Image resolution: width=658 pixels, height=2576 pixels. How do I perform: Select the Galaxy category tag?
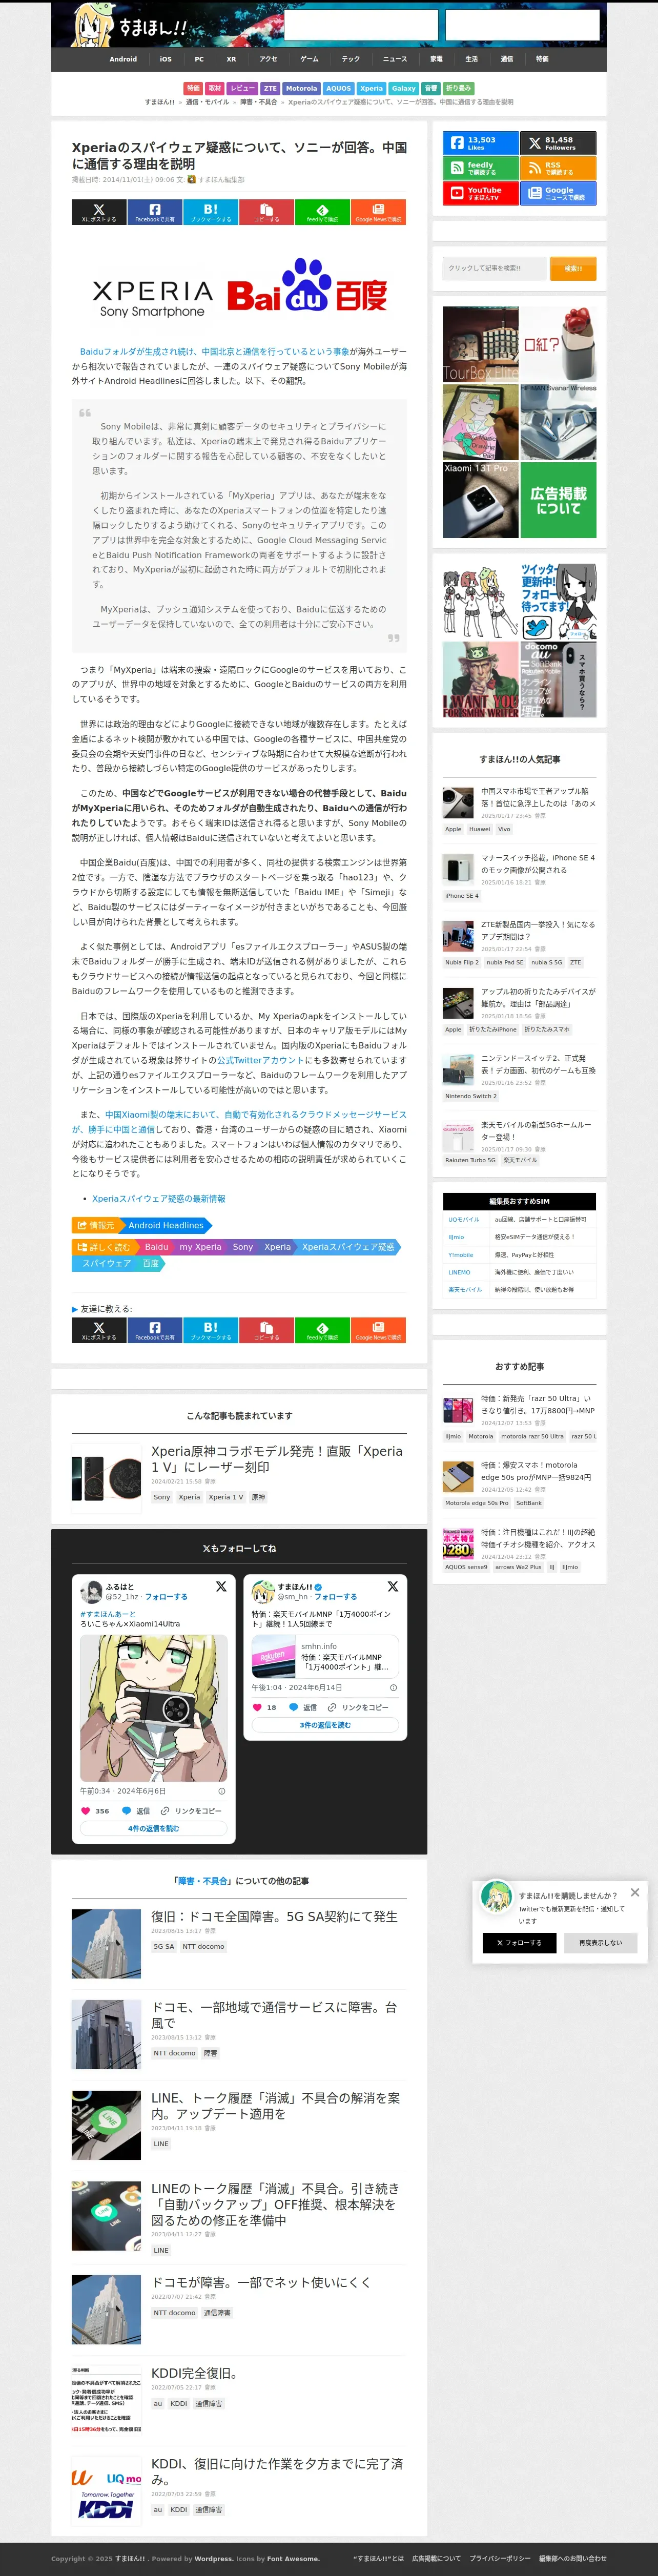(403, 88)
